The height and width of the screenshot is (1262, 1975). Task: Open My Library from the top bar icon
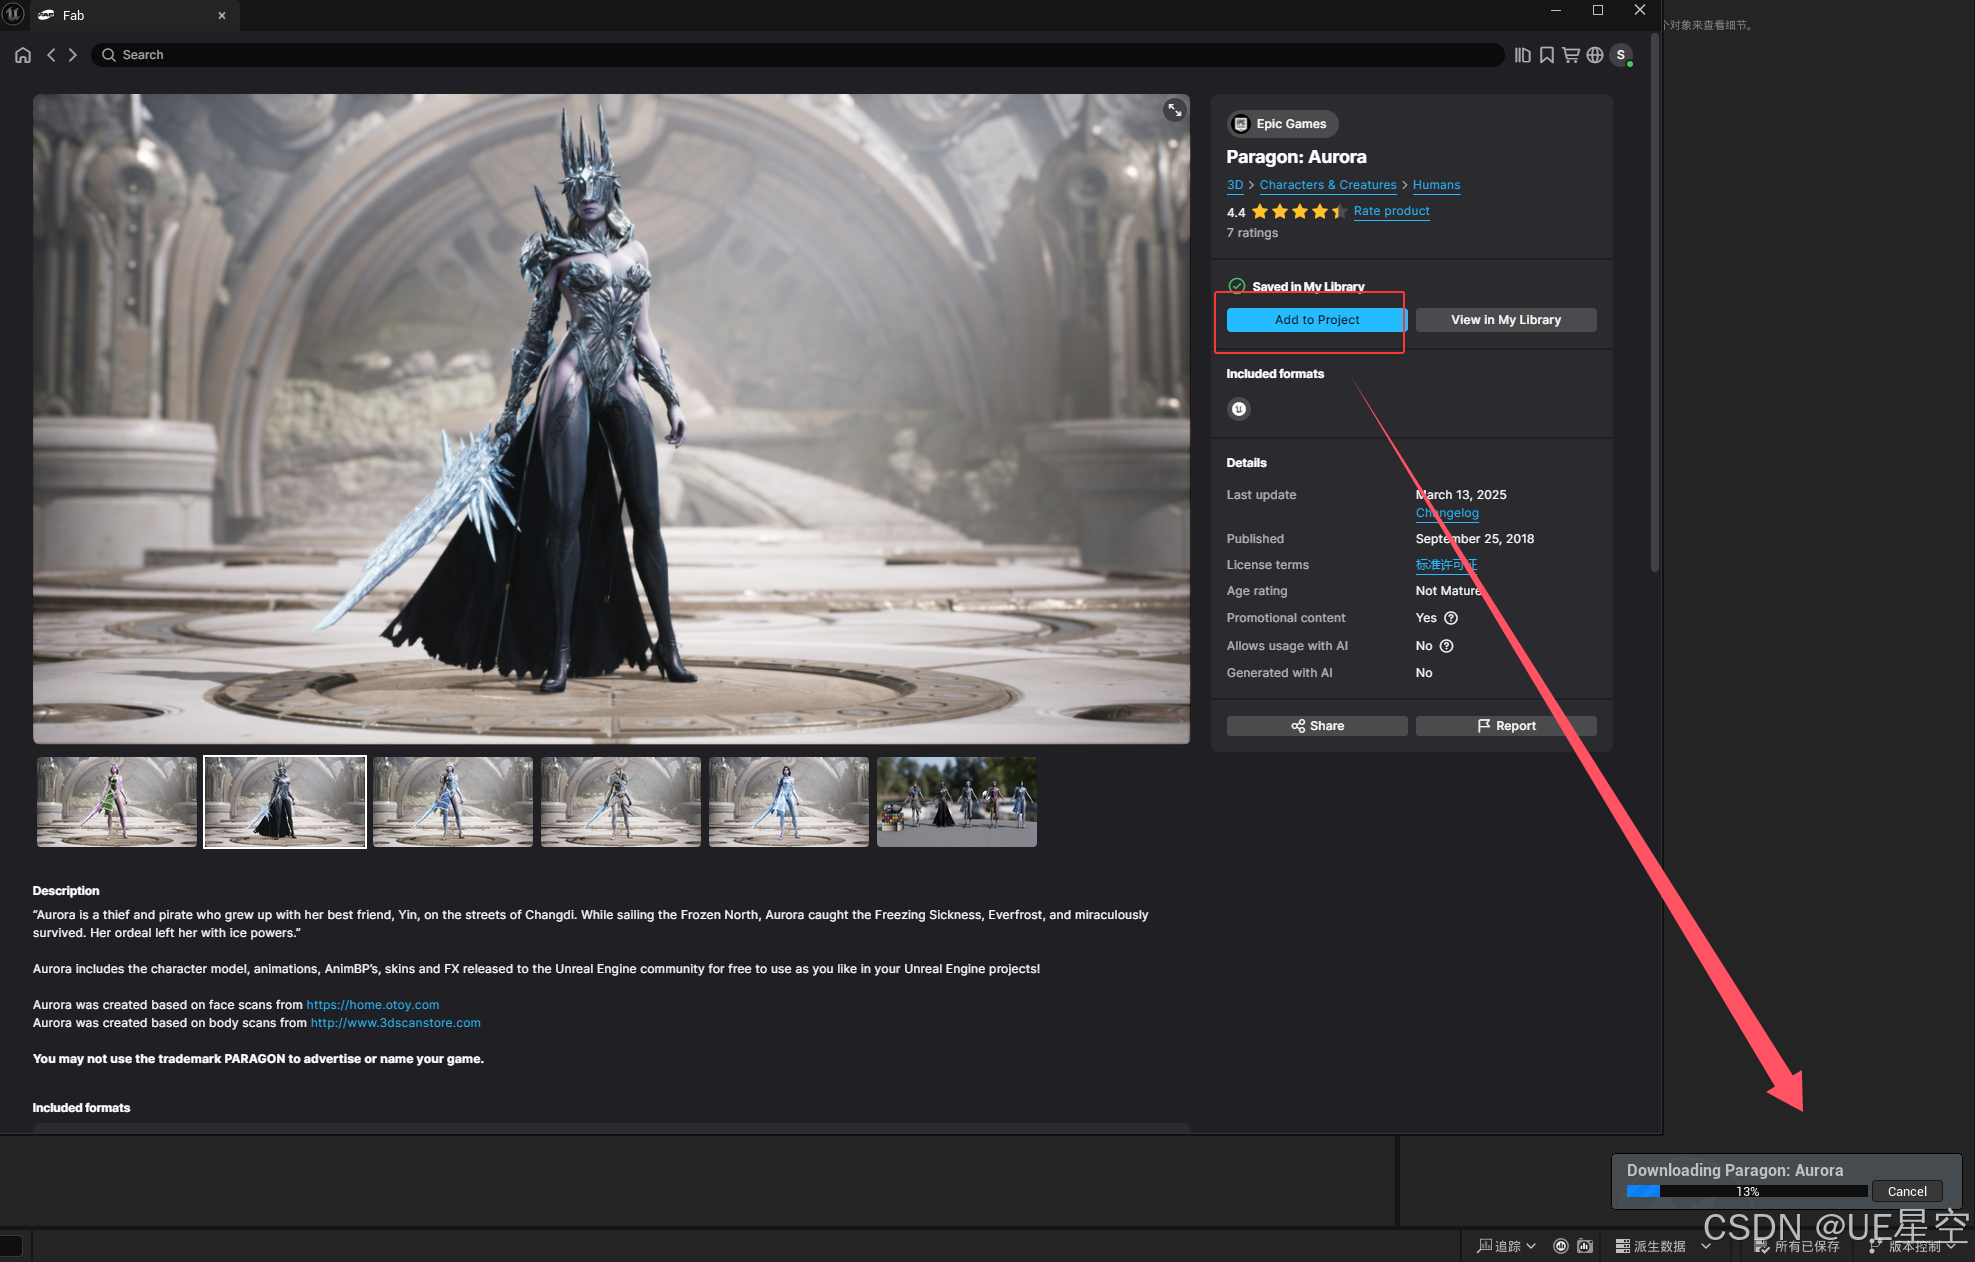(1522, 55)
